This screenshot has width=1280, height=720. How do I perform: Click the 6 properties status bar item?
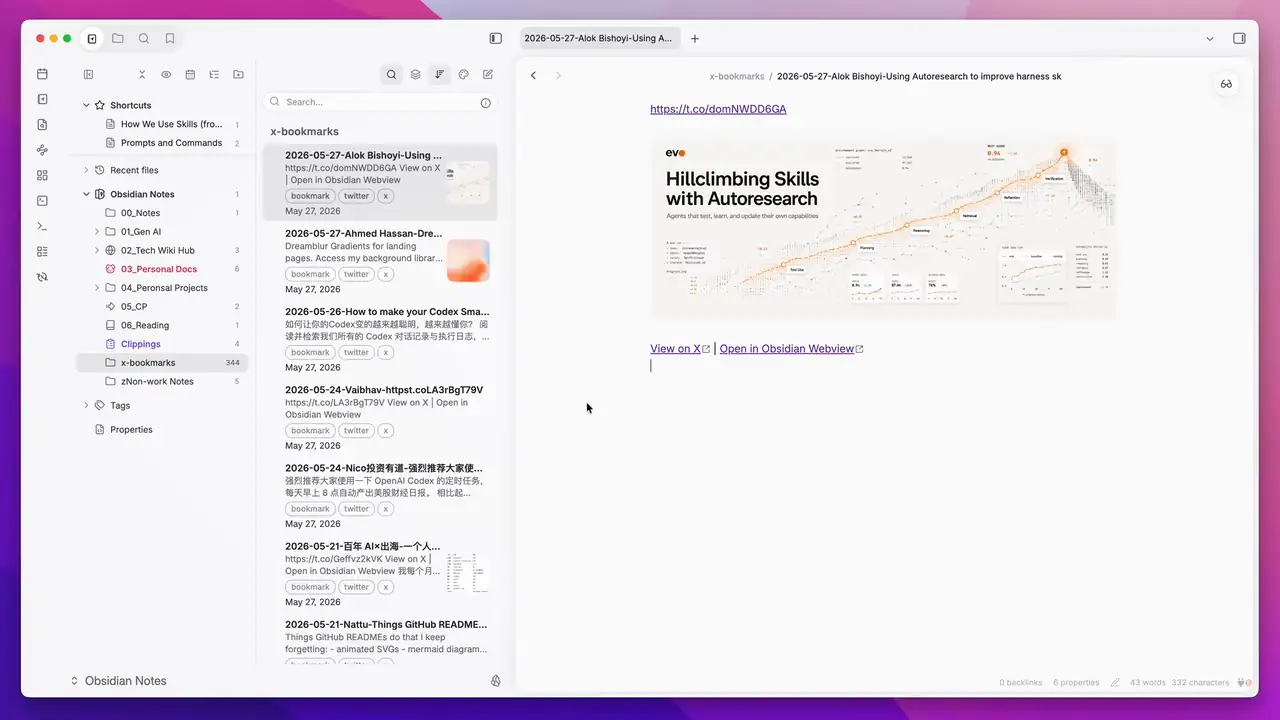click(x=1076, y=683)
